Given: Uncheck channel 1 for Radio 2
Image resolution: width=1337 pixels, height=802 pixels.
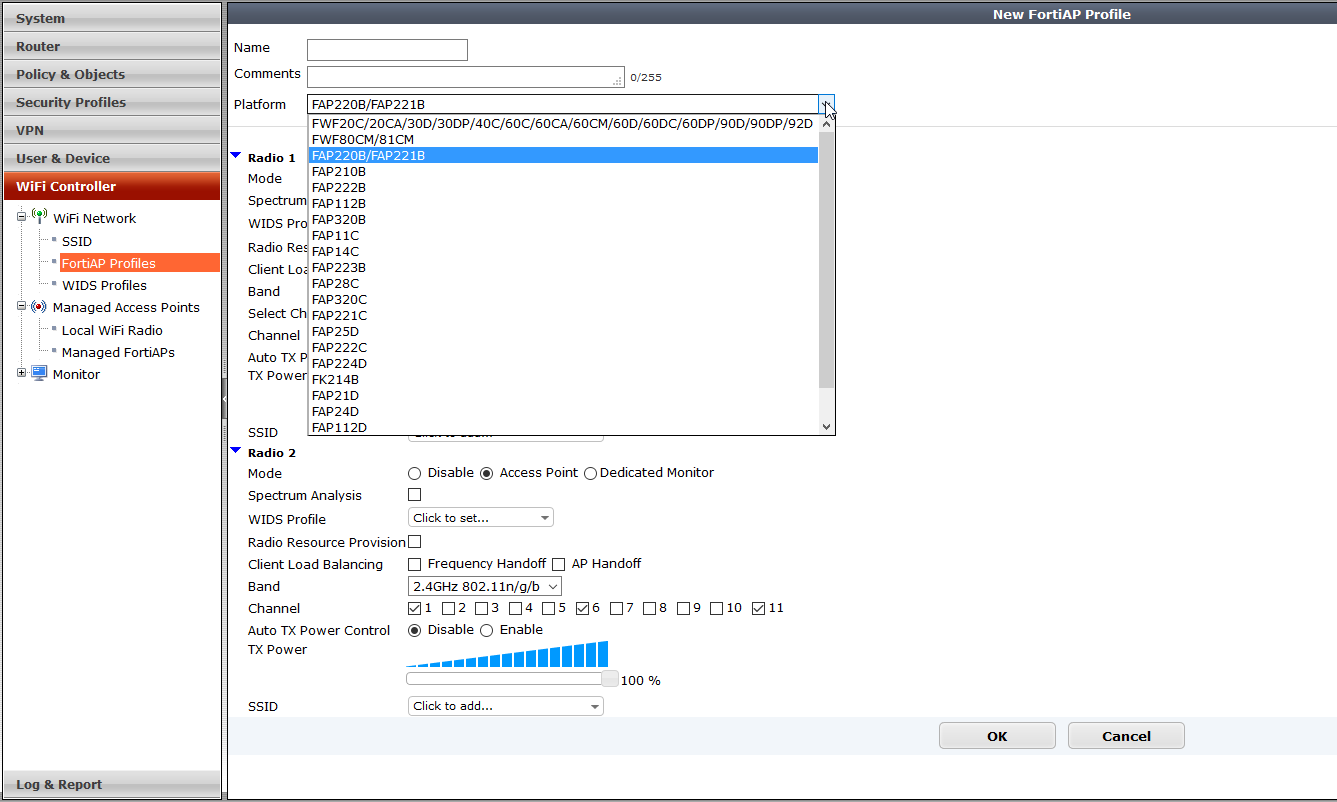Looking at the screenshot, I should pos(415,608).
